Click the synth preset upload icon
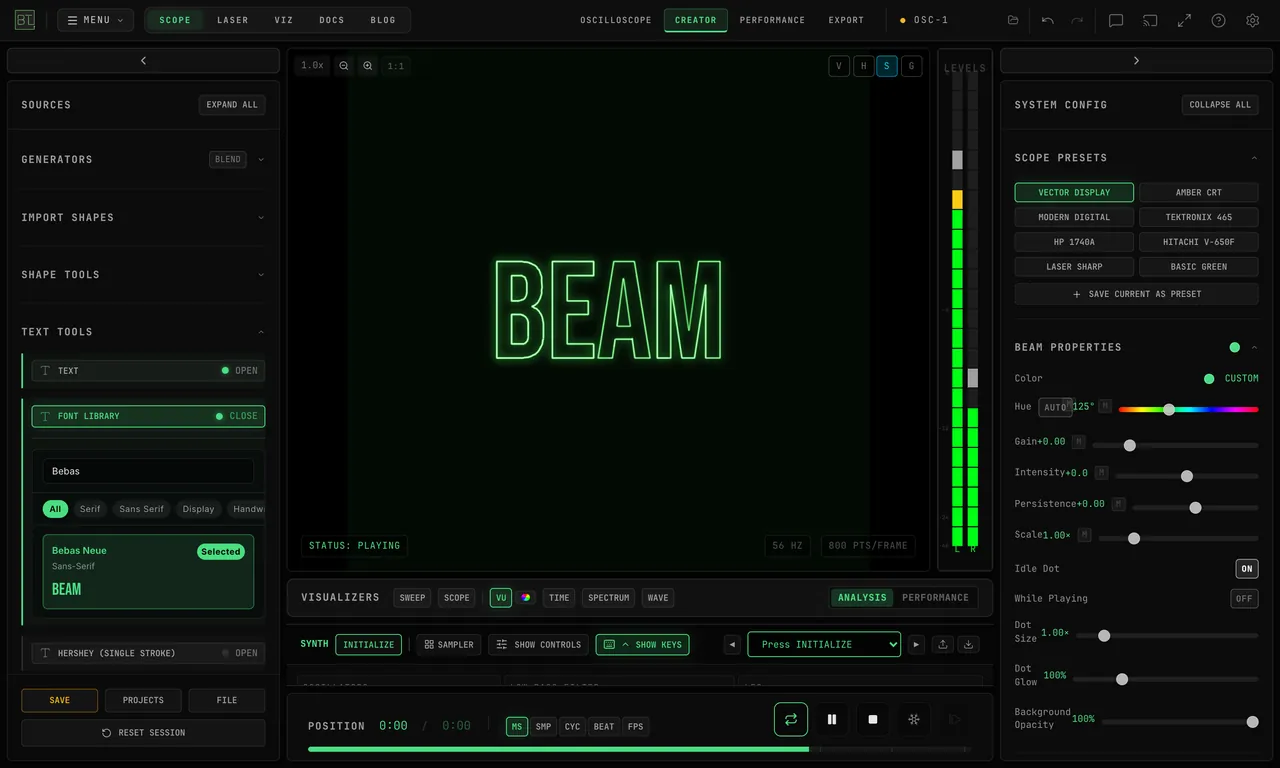This screenshot has width=1280, height=768. [x=943, y=645]
